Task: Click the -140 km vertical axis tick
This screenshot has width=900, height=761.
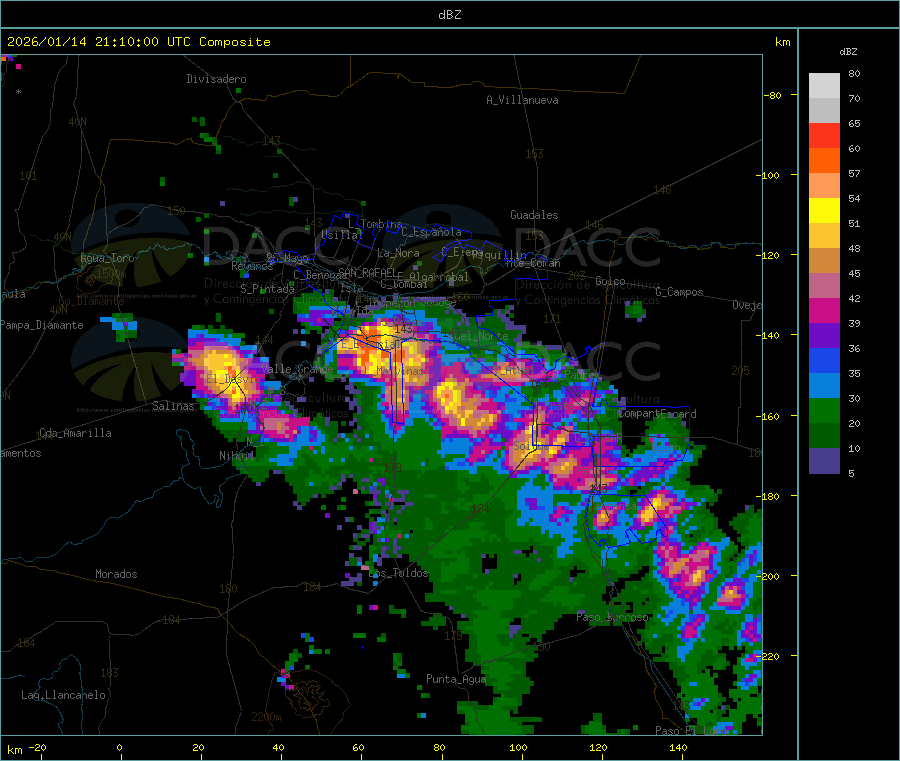Action: point(768,336)
